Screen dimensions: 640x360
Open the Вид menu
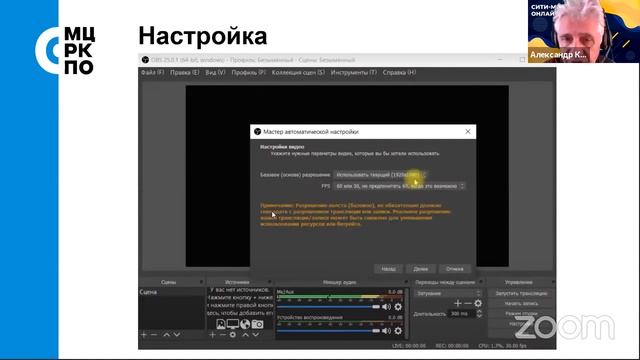[x=215, y=73]
